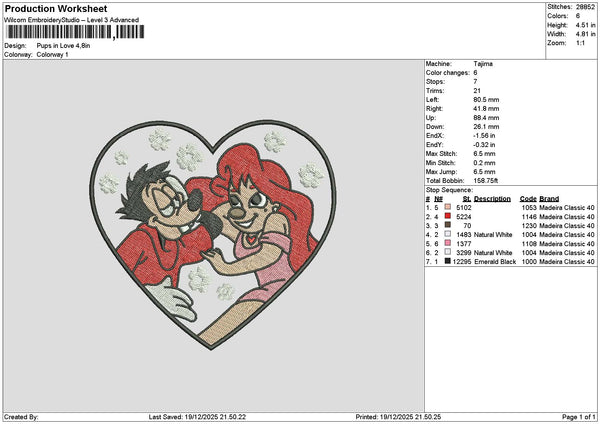Click "Wilcom EmbroideryStudio – Level 3 Advanced" text

tap(71, 20)
